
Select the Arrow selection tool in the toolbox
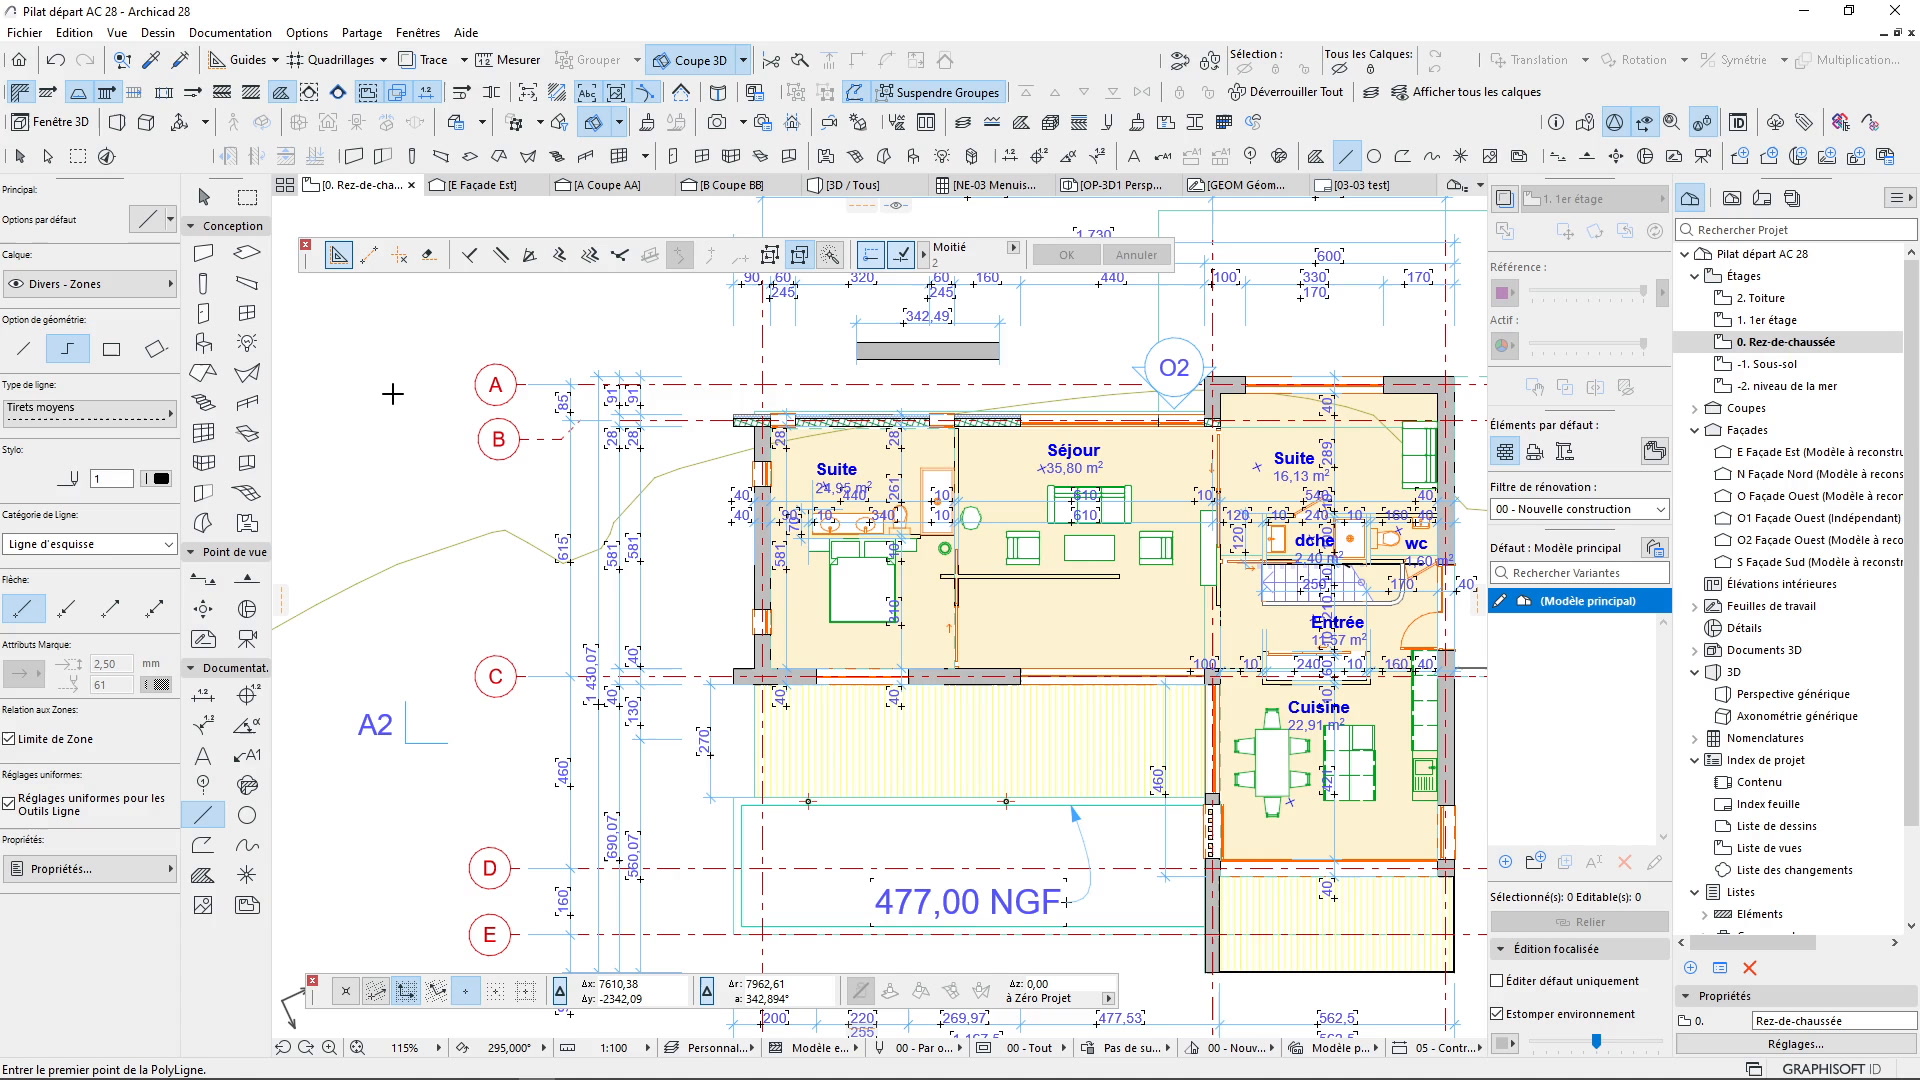coord(204,197)
